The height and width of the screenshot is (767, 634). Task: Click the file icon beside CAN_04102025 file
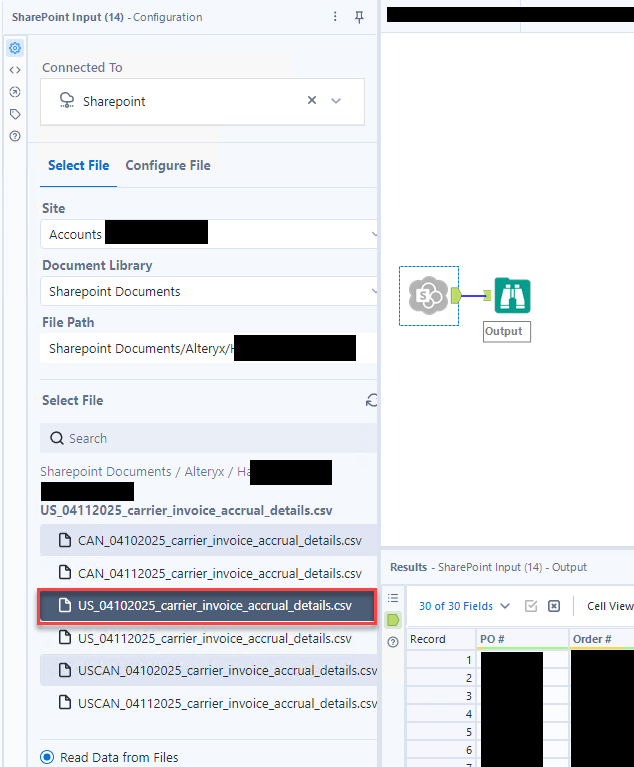tap(65, 540)
